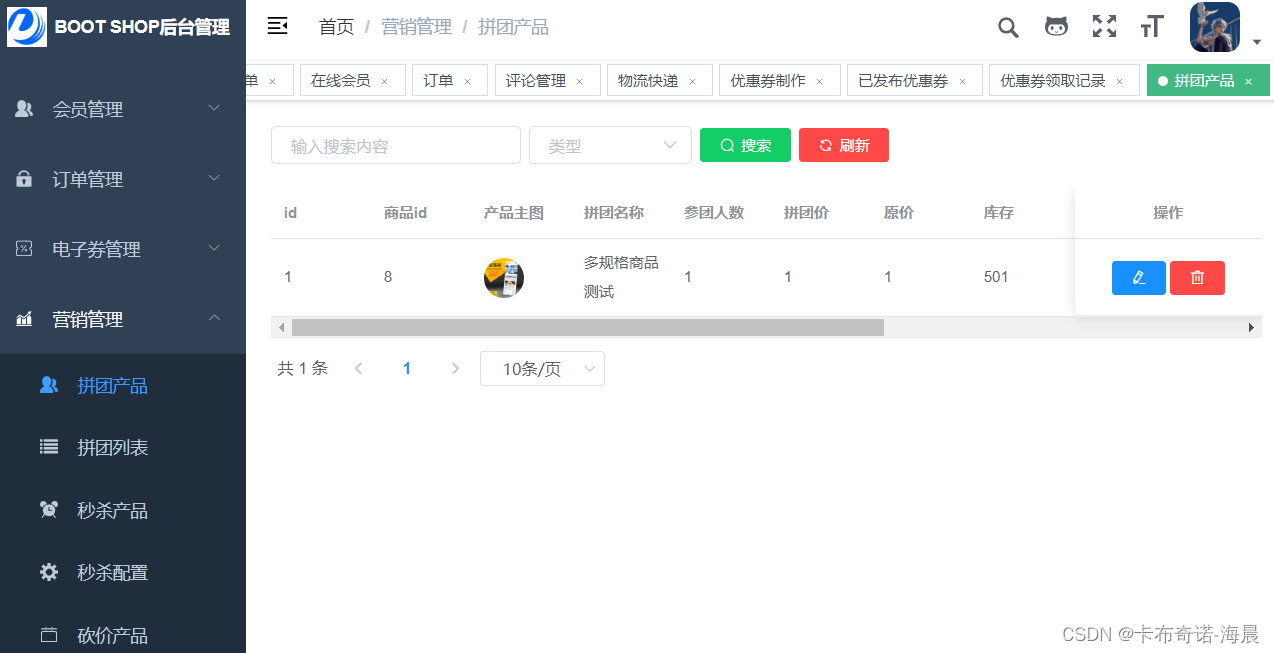Click the person icon next to 会员管理
The height and width of the screenshot is (653, 1274).
23,109
